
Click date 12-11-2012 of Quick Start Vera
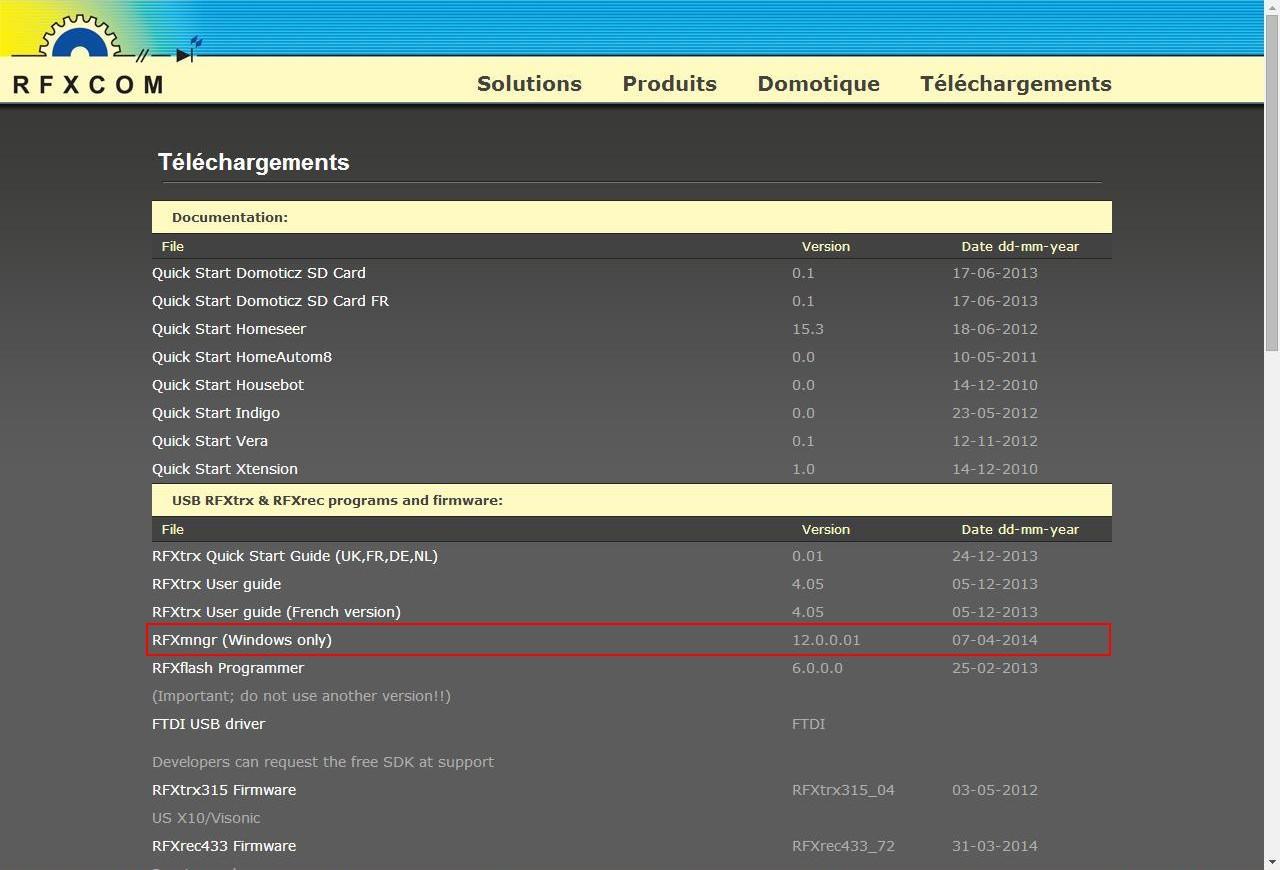coord(995,441)
